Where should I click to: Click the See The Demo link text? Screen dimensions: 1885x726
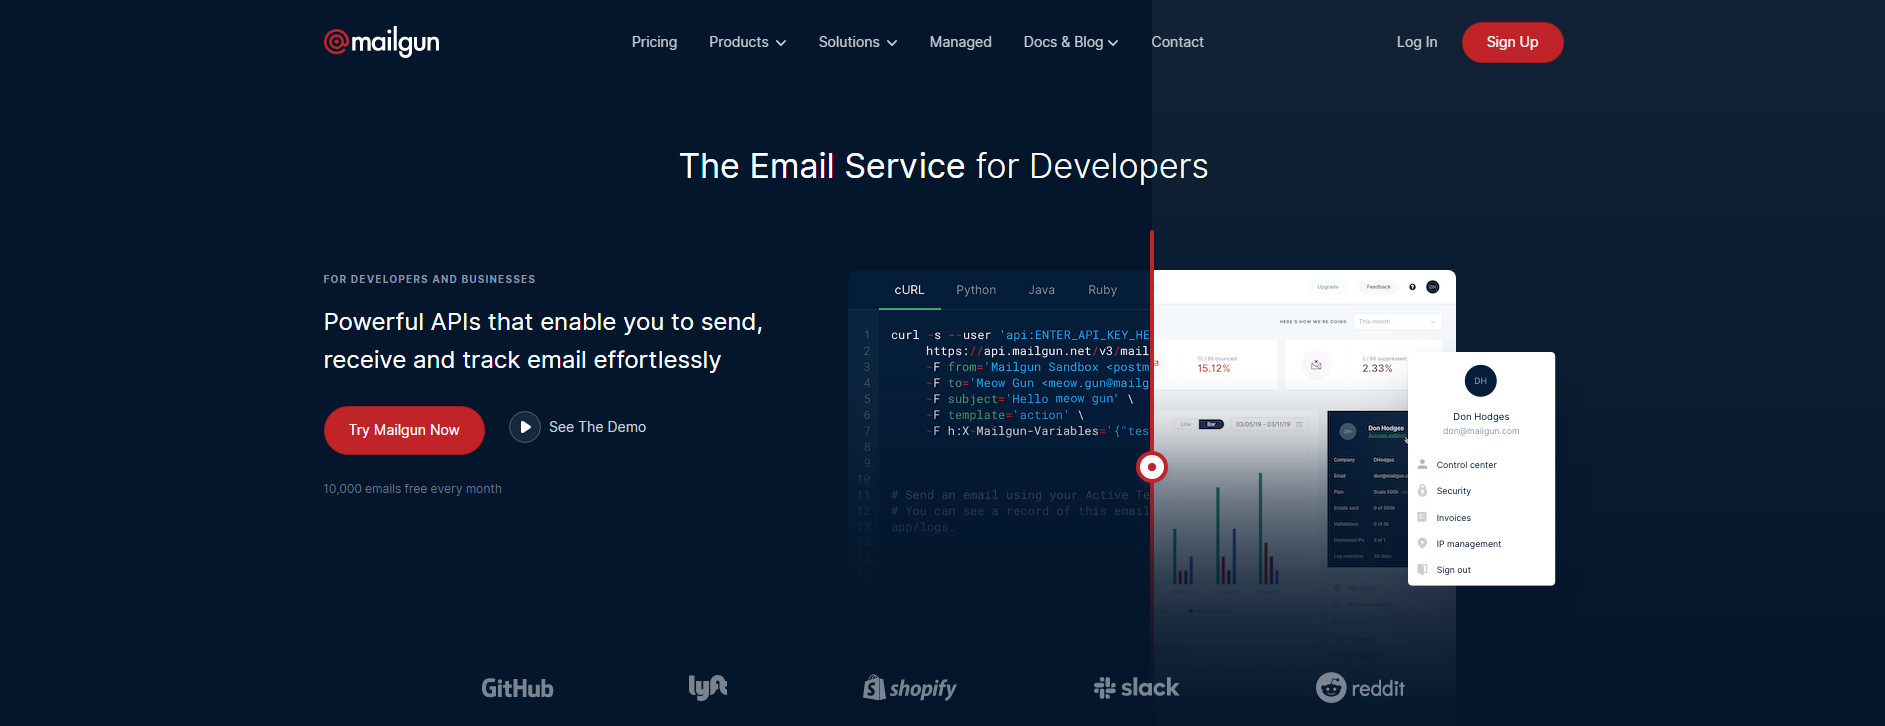point(597,427)
